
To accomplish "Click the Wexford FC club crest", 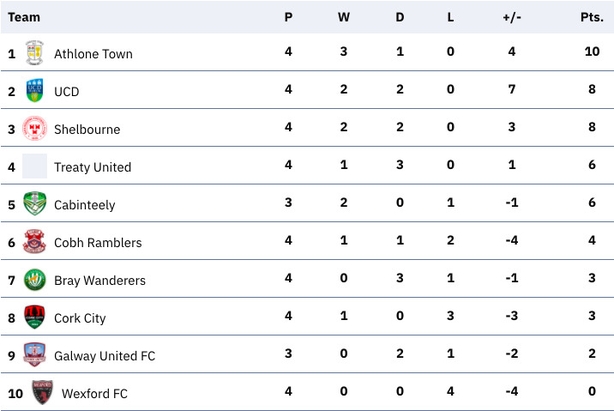I will (42, 392).
